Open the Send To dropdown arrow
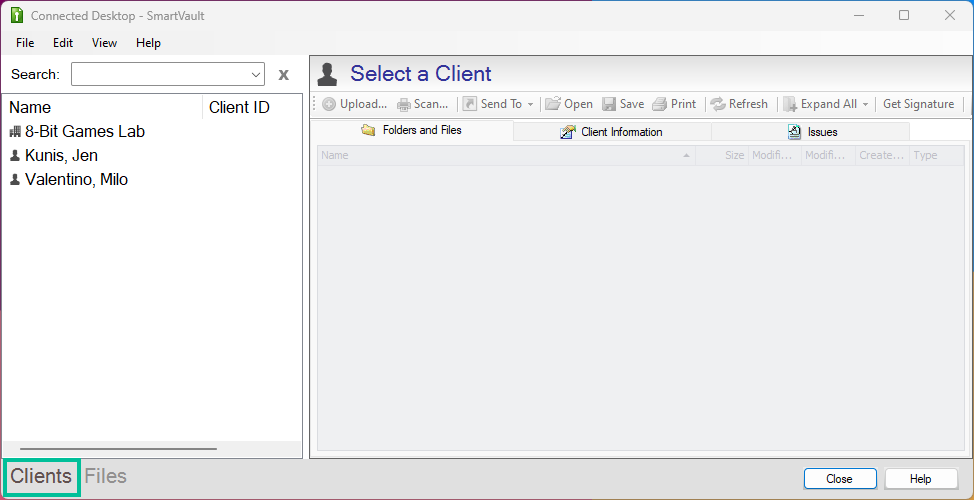 point(530,104)
